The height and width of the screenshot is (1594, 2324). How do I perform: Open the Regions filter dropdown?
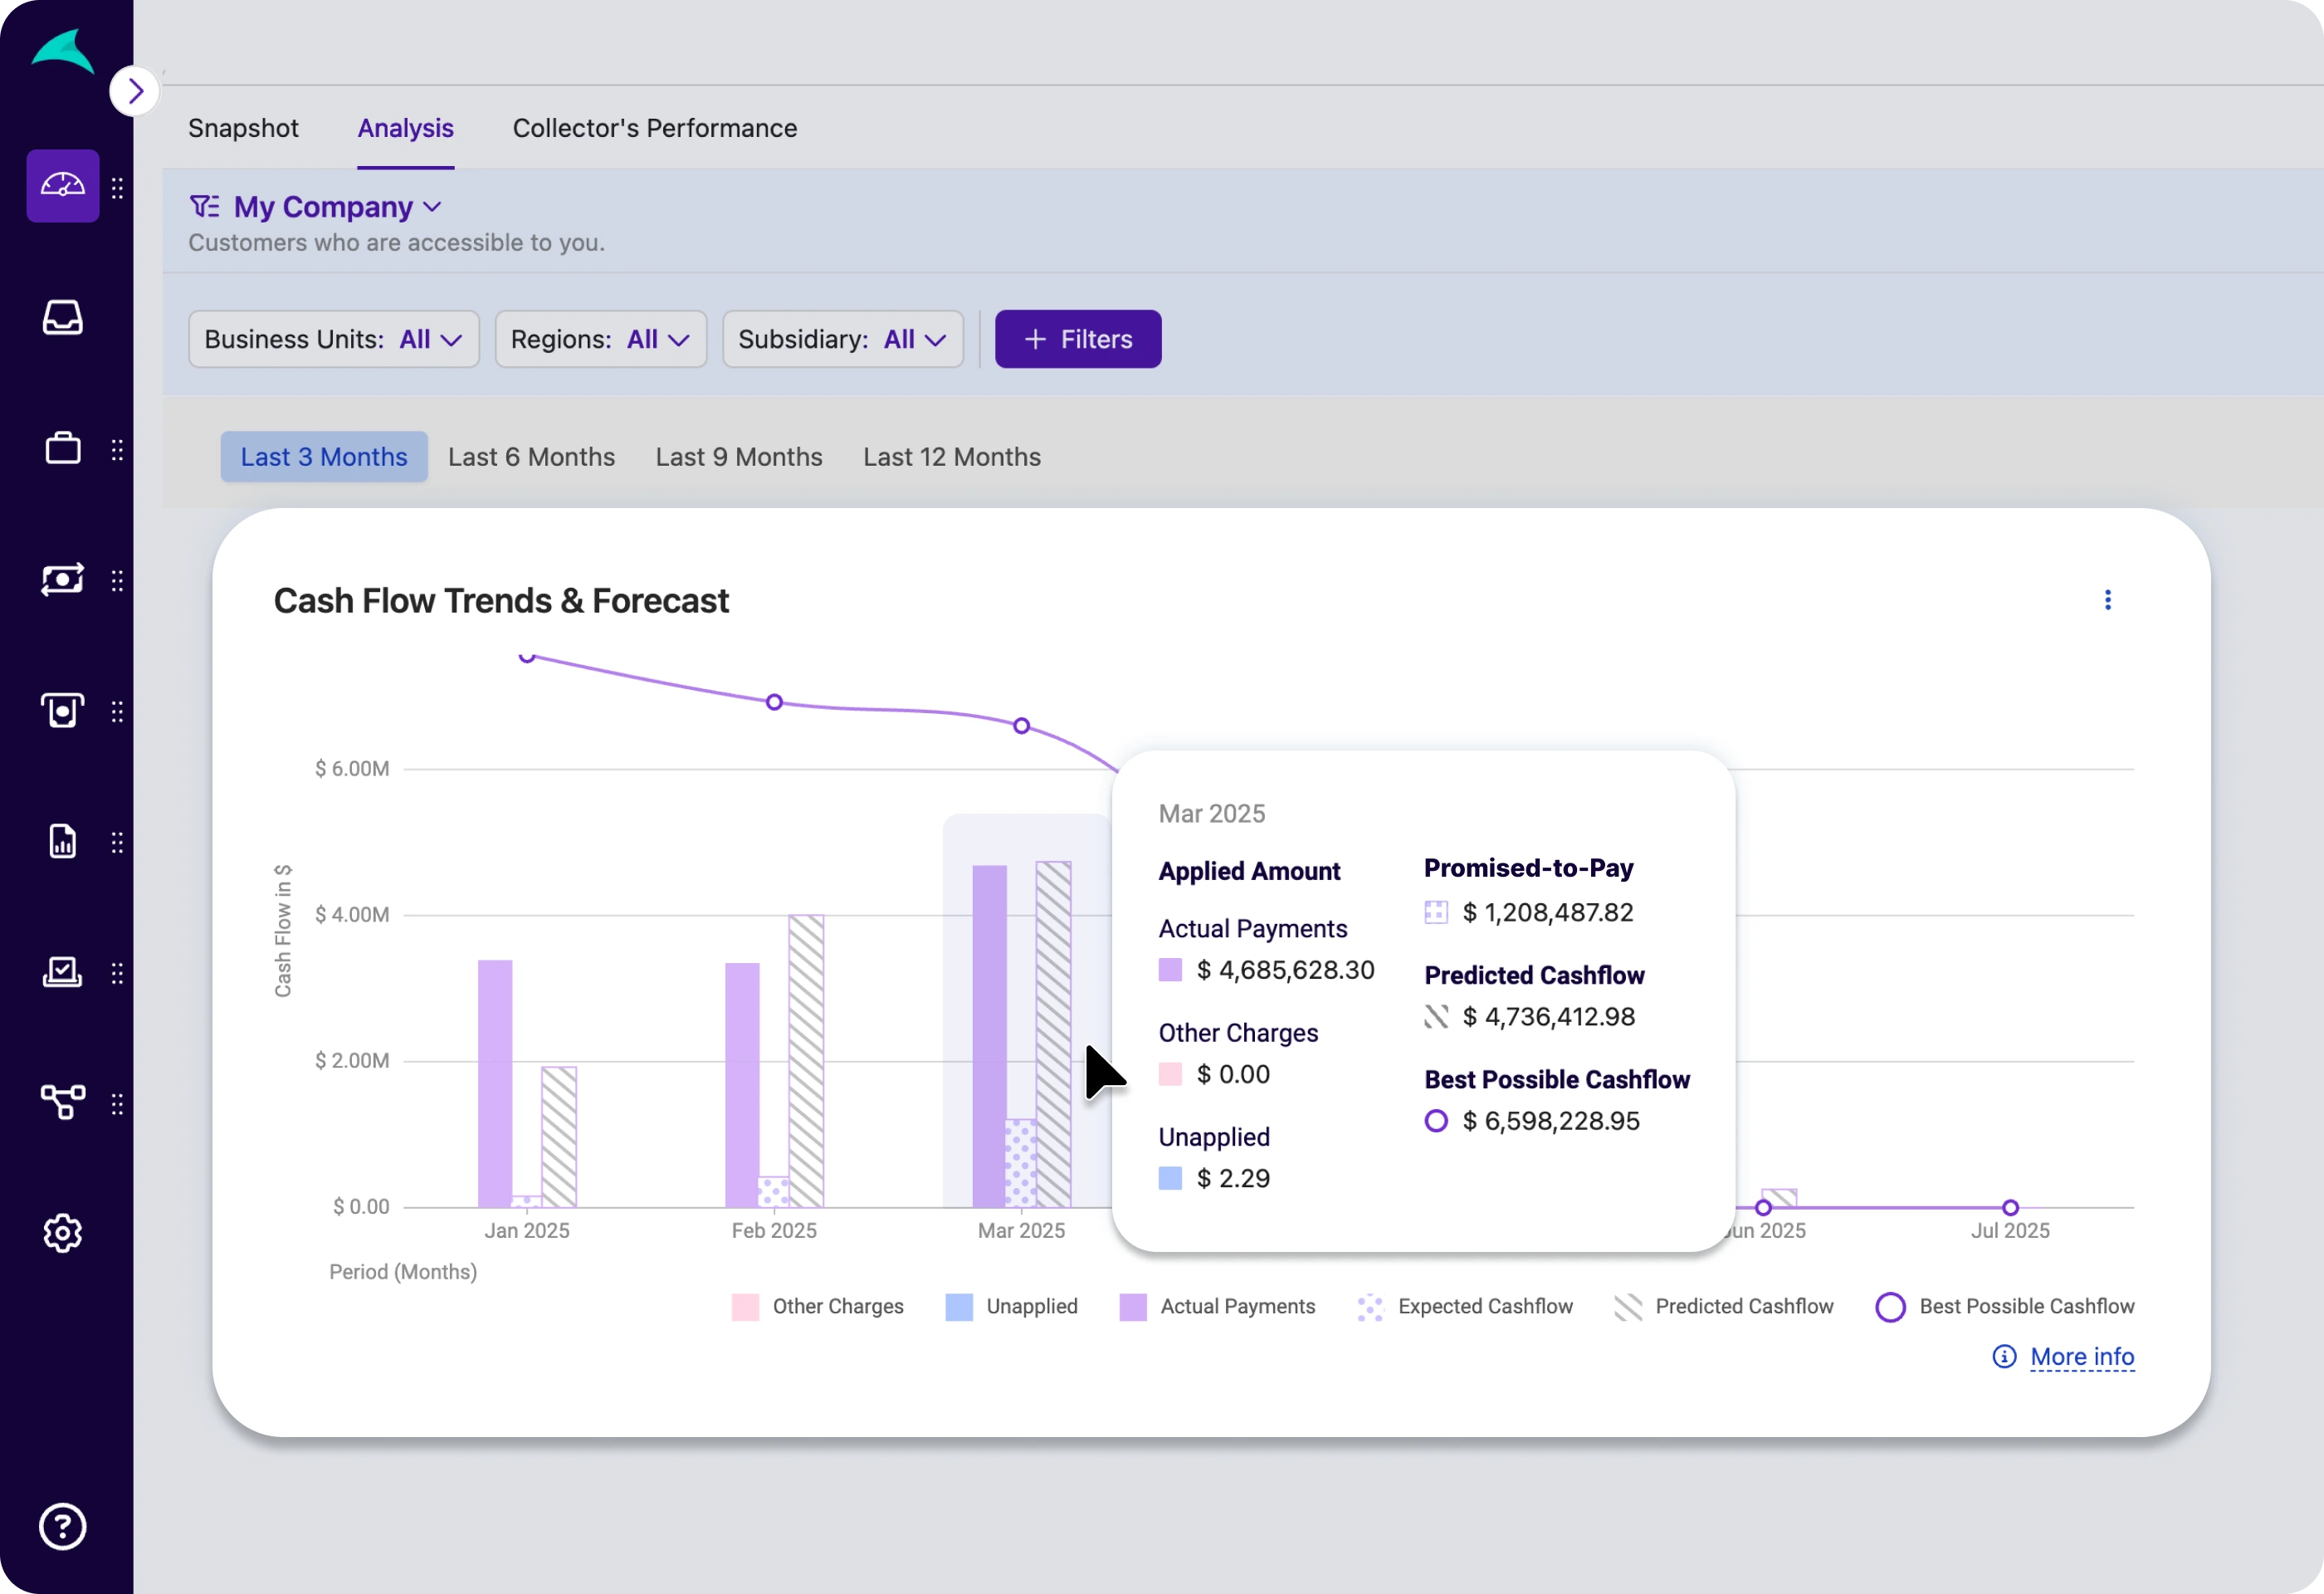click(x=600, y=339)
